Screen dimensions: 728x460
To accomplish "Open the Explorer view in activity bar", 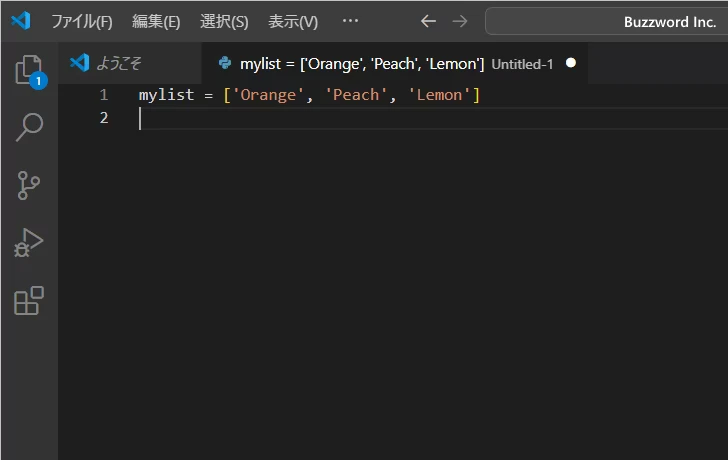I will (x=28, y=70).
